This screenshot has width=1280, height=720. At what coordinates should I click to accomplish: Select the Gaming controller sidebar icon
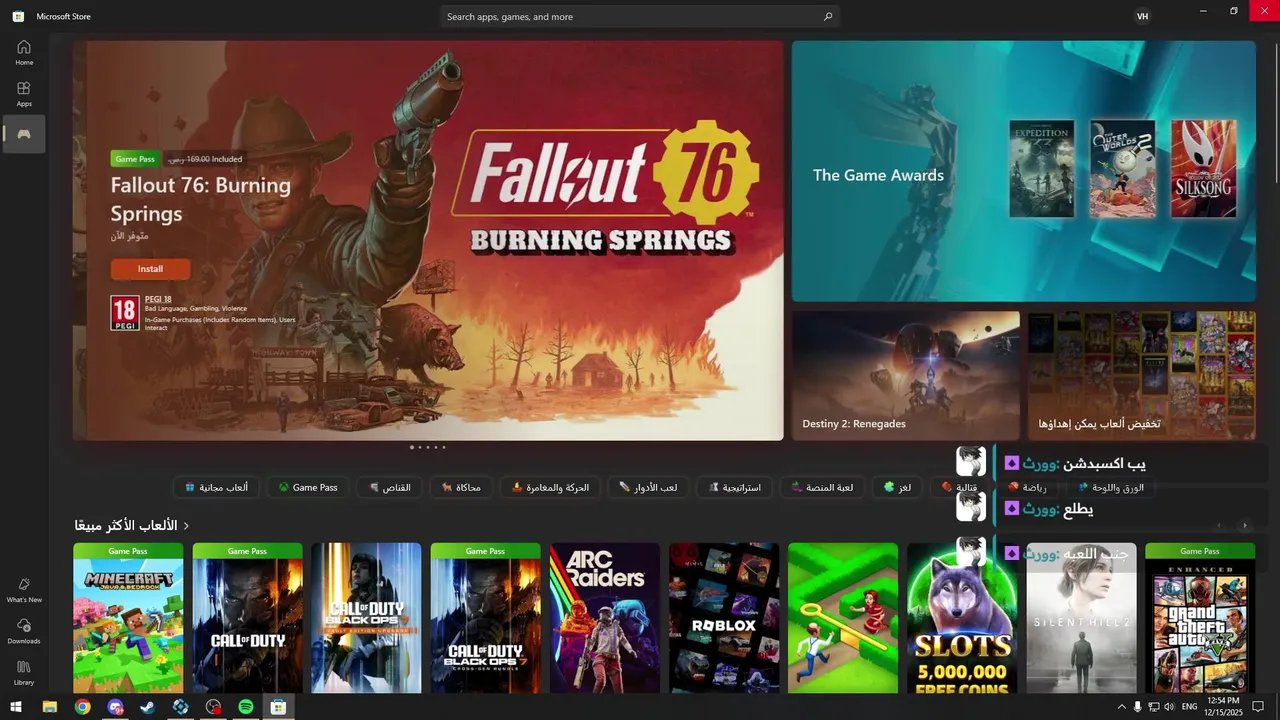pos(24,134)
